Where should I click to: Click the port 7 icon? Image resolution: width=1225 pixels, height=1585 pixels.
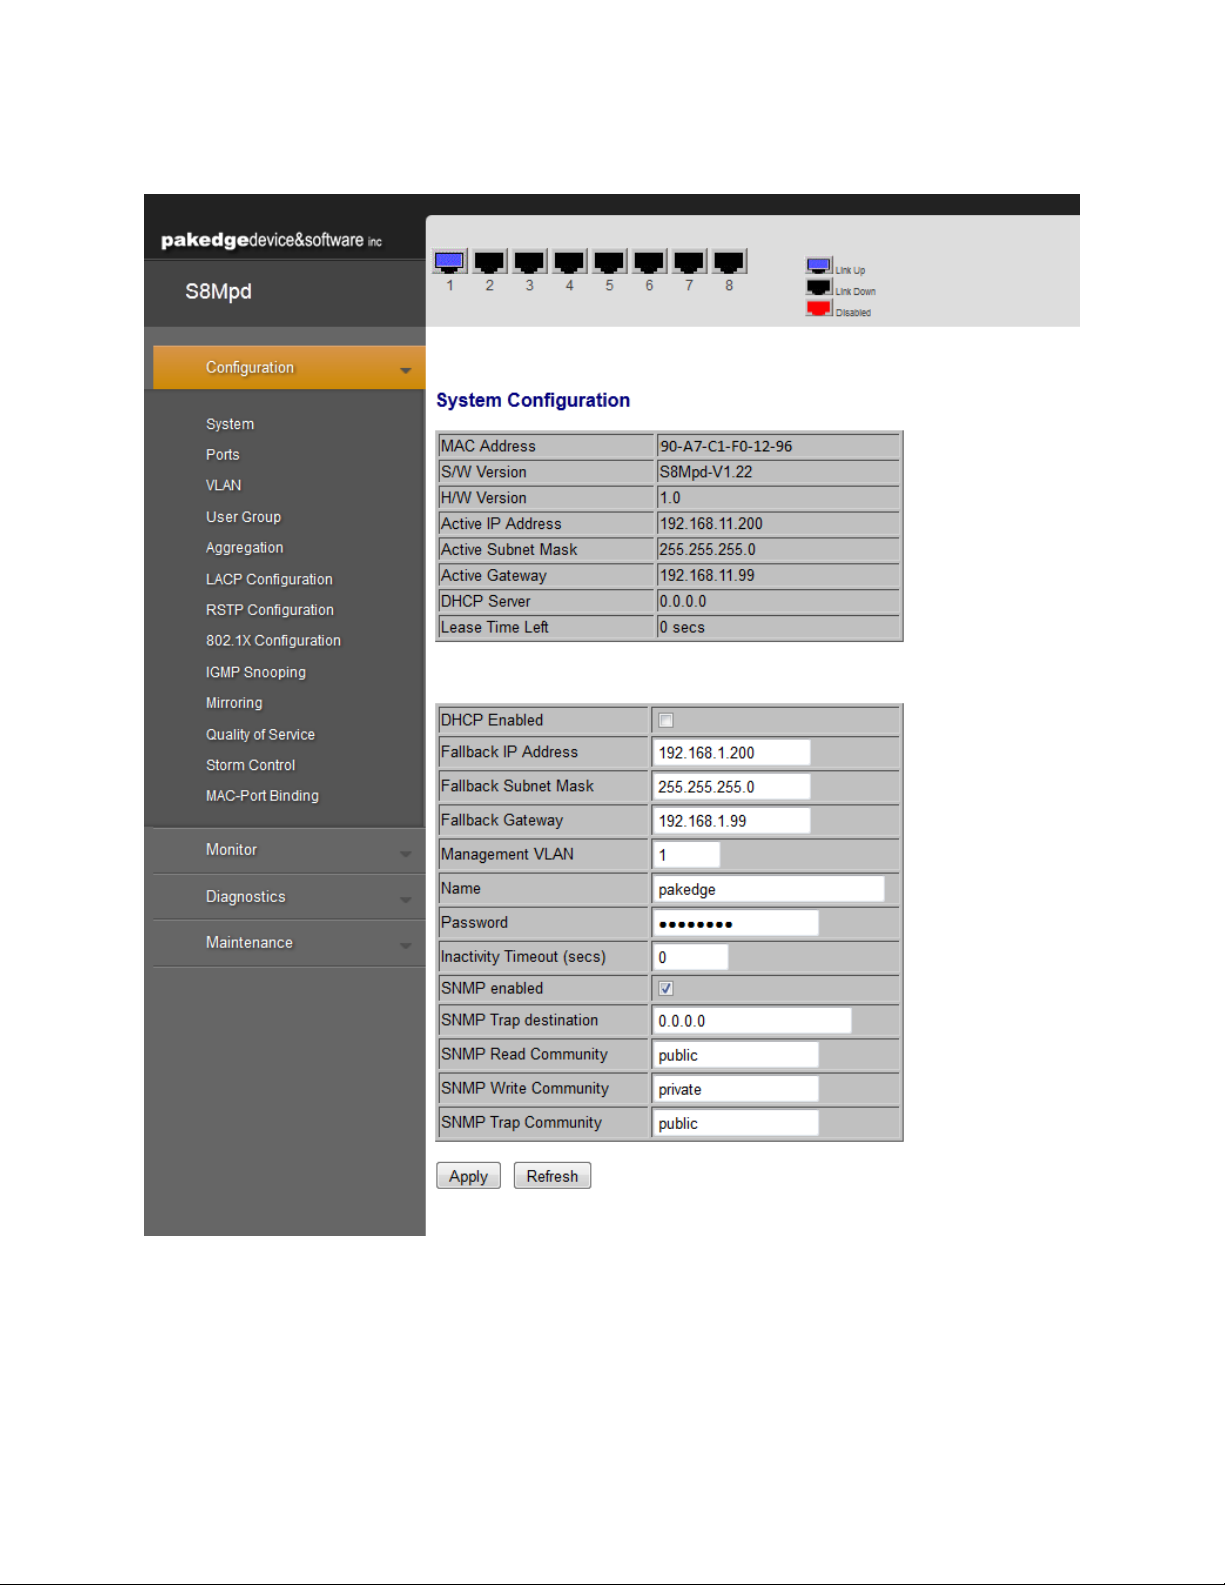pos(689,262)
